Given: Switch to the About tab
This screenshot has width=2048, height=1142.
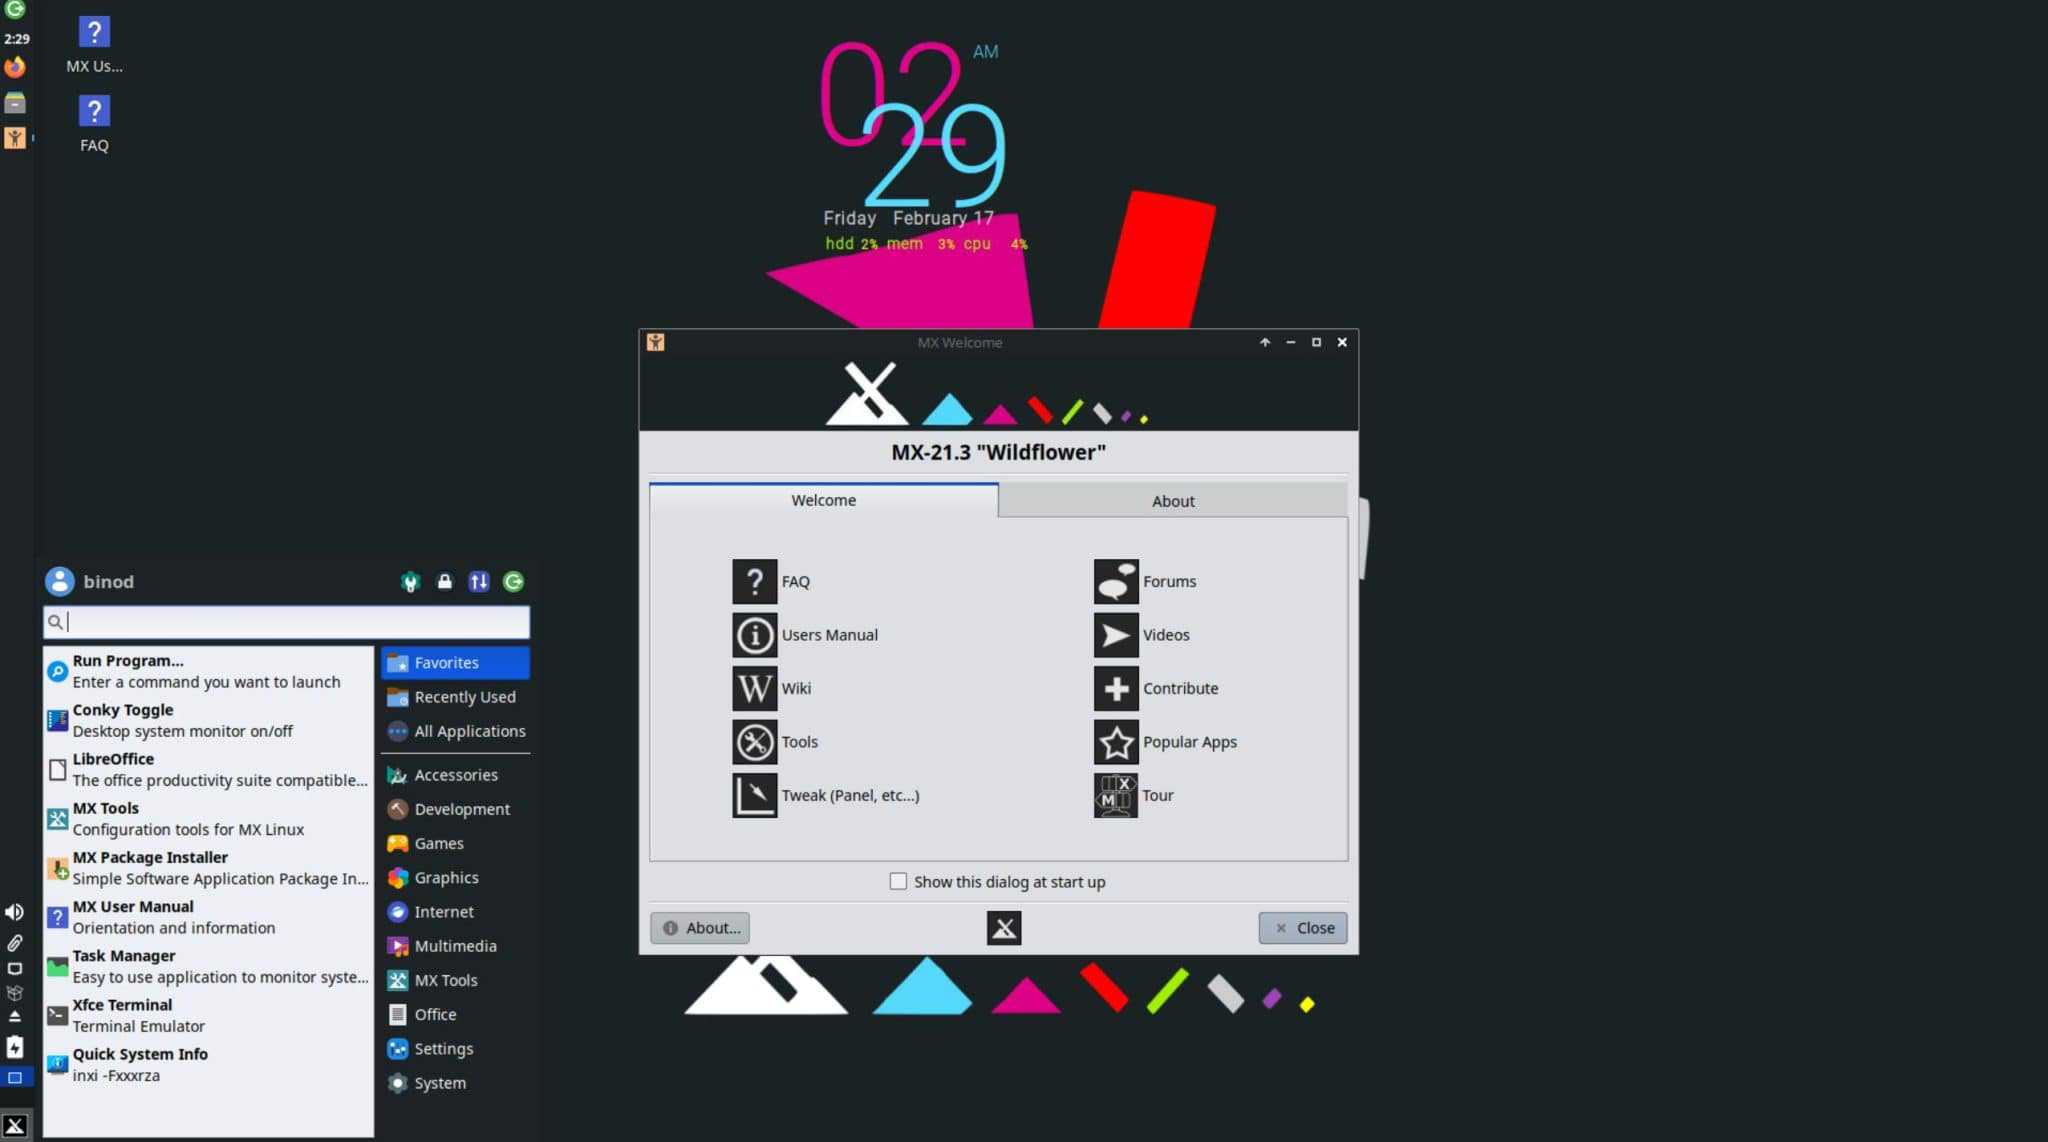Looking at the screenshot, I should point(1172,500).
